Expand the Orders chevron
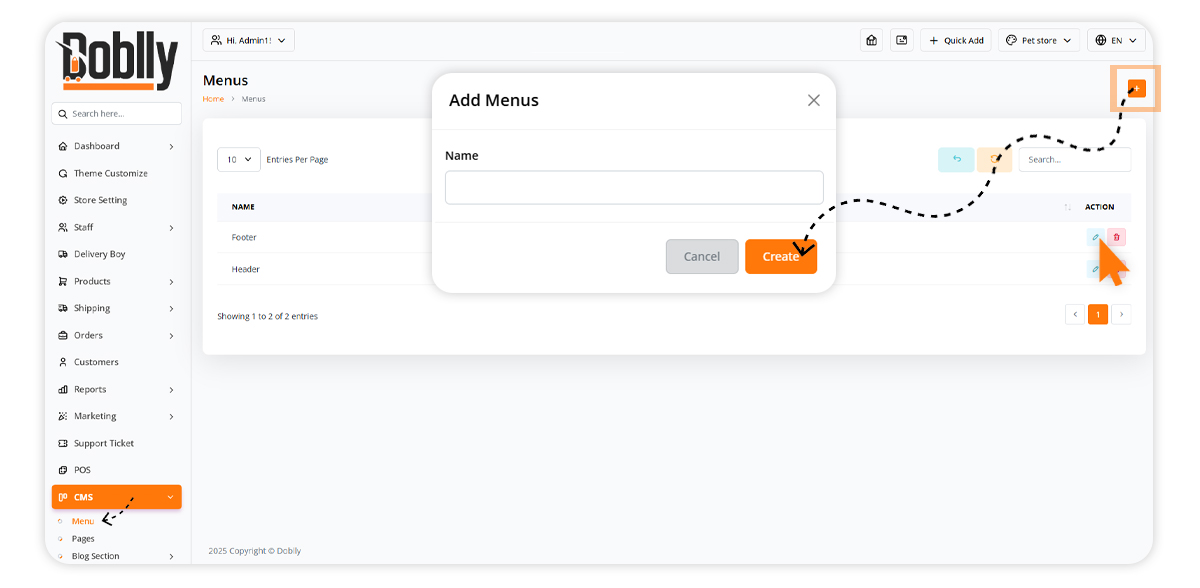Image resolution: width=1200 pixels, height=588 pixels. [171, 336]
